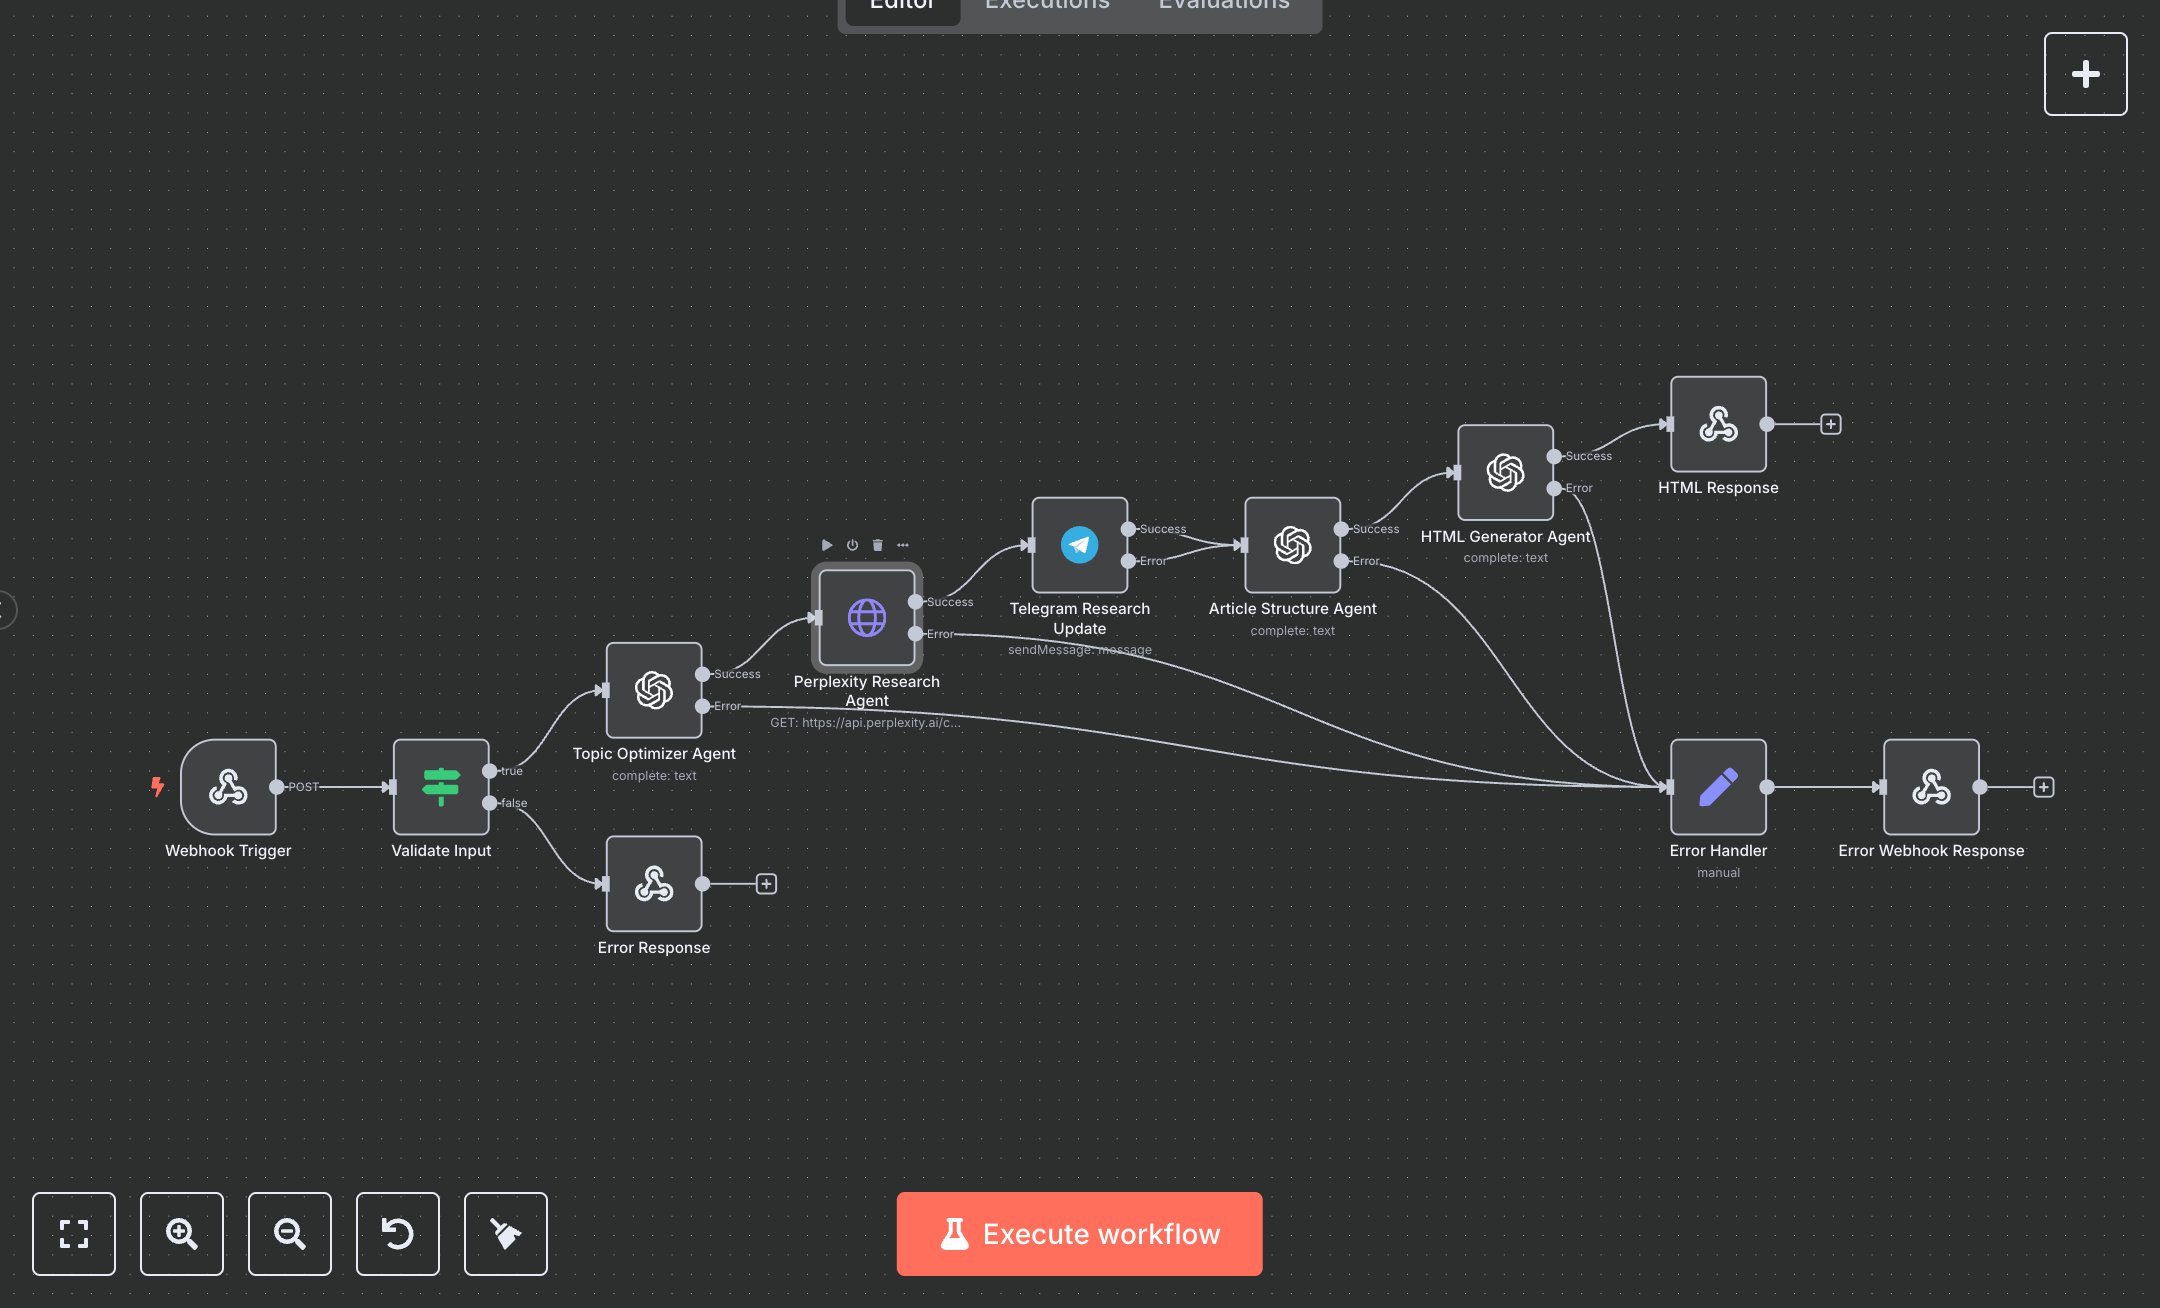The width and height of the screenshot is (2160, 1308).
Task: Add a node after HTML Response via plus connector
Action: click(x=1831, y=423)
